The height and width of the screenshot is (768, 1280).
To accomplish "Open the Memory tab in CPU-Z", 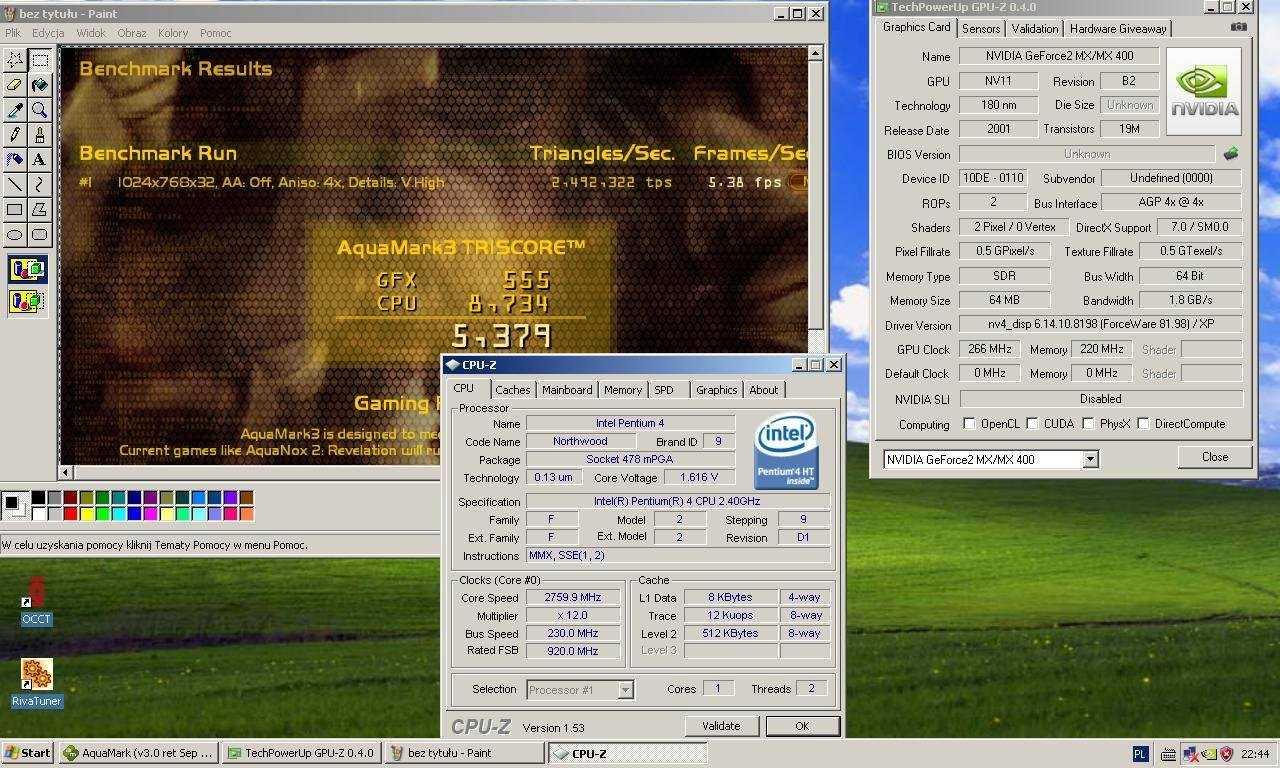I will click(x=623, y=390).
